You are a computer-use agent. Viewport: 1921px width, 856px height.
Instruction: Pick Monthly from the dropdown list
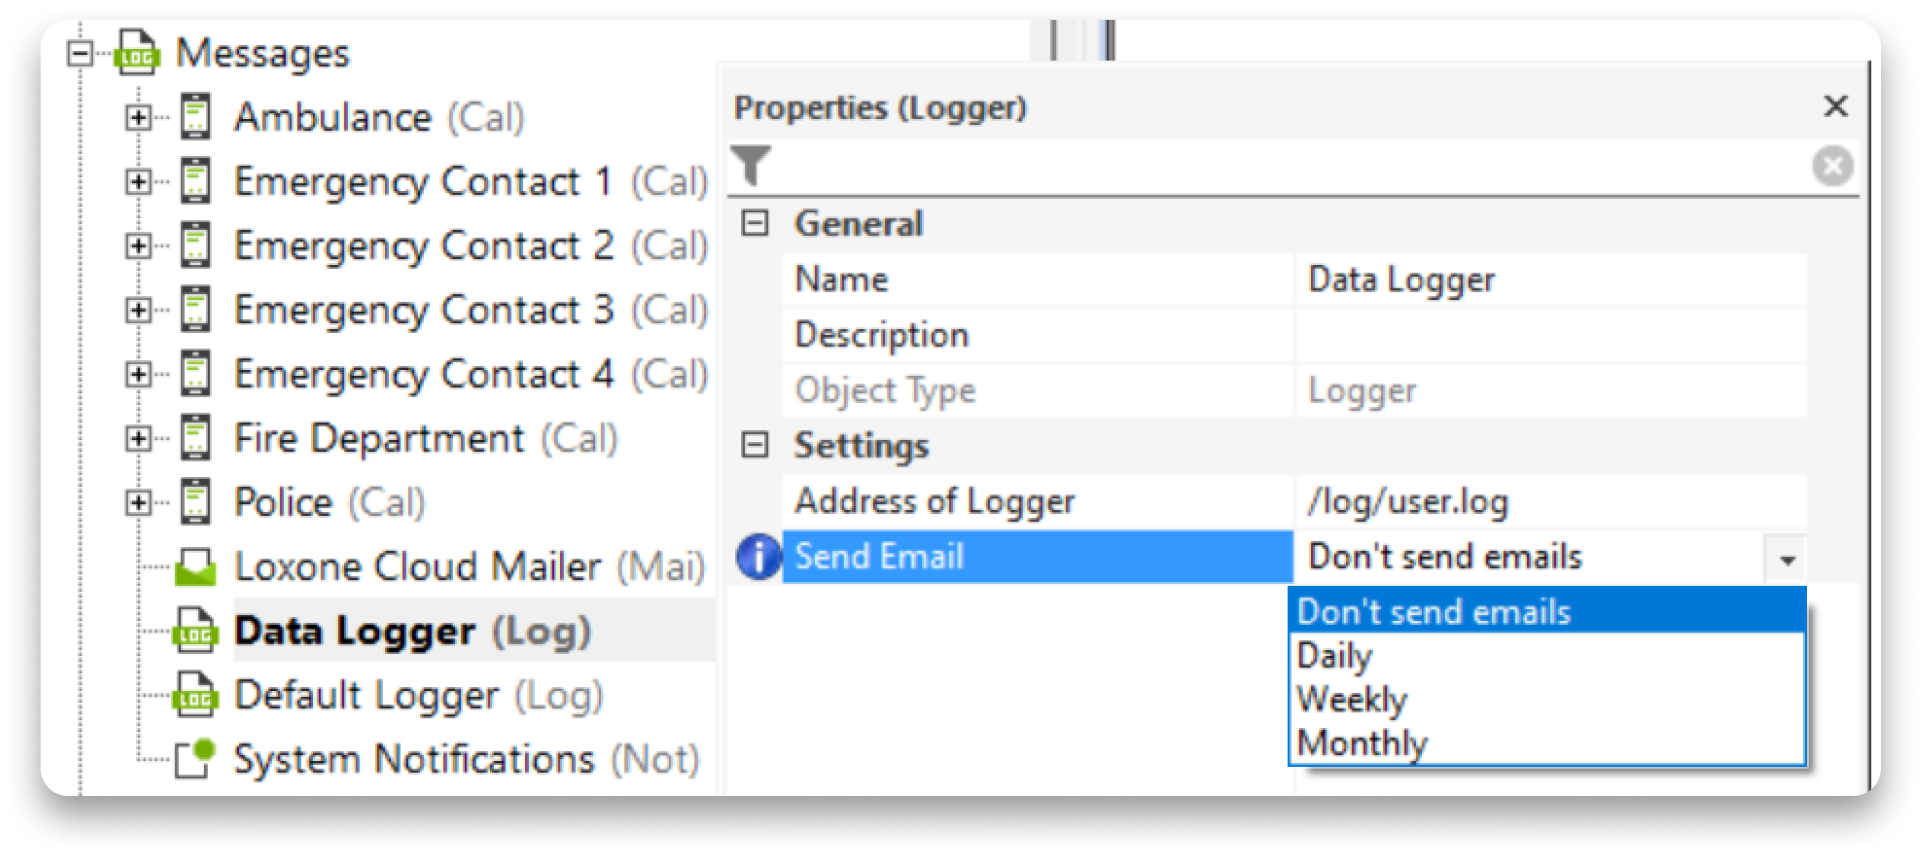pyautogui.click(x=1362, y=744)
